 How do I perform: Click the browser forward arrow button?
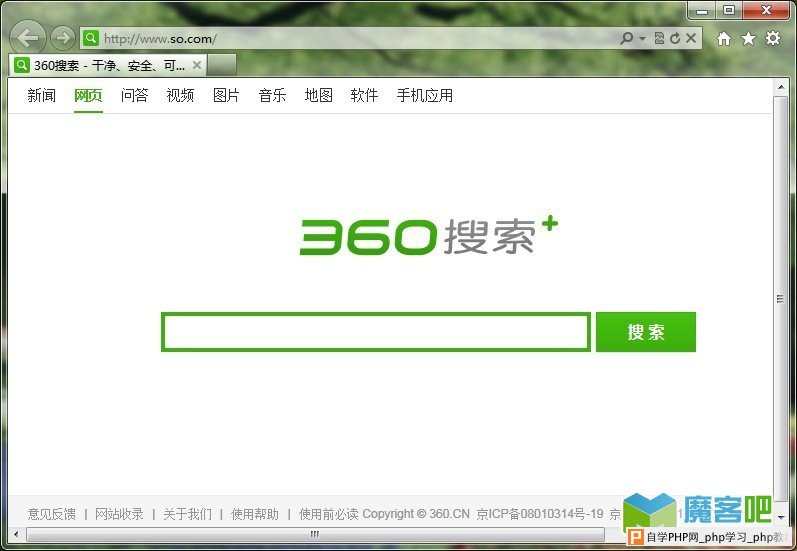point(63,38)
